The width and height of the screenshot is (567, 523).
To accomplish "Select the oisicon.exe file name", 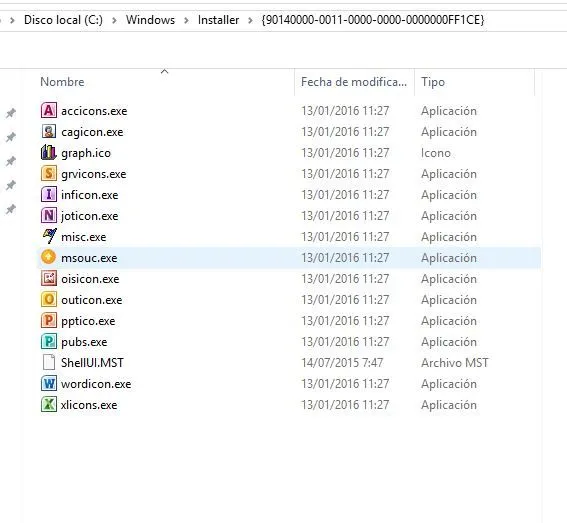I will (90, 278).
